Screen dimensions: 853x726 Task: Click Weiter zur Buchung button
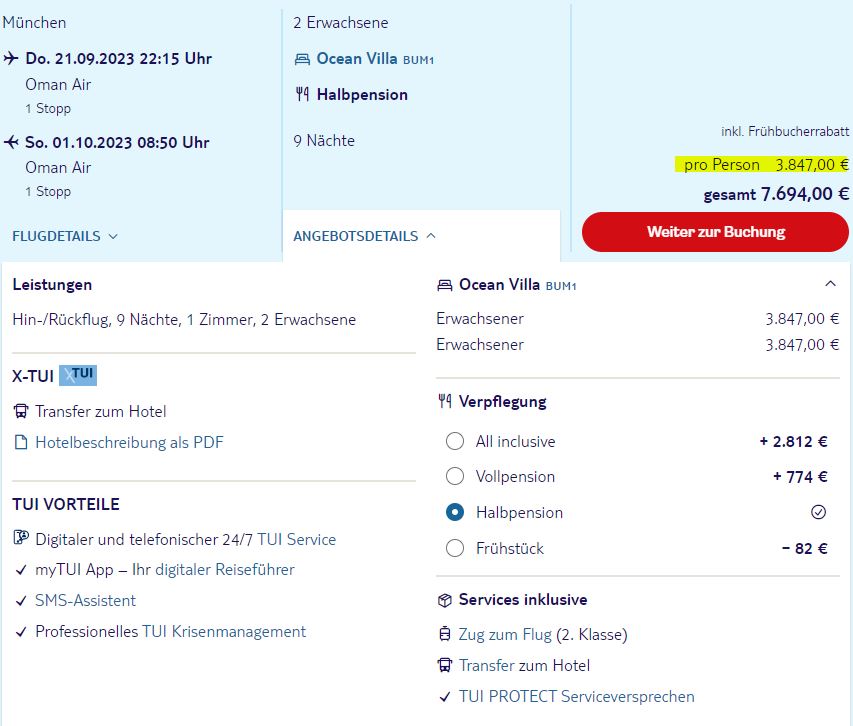[715, 232]
